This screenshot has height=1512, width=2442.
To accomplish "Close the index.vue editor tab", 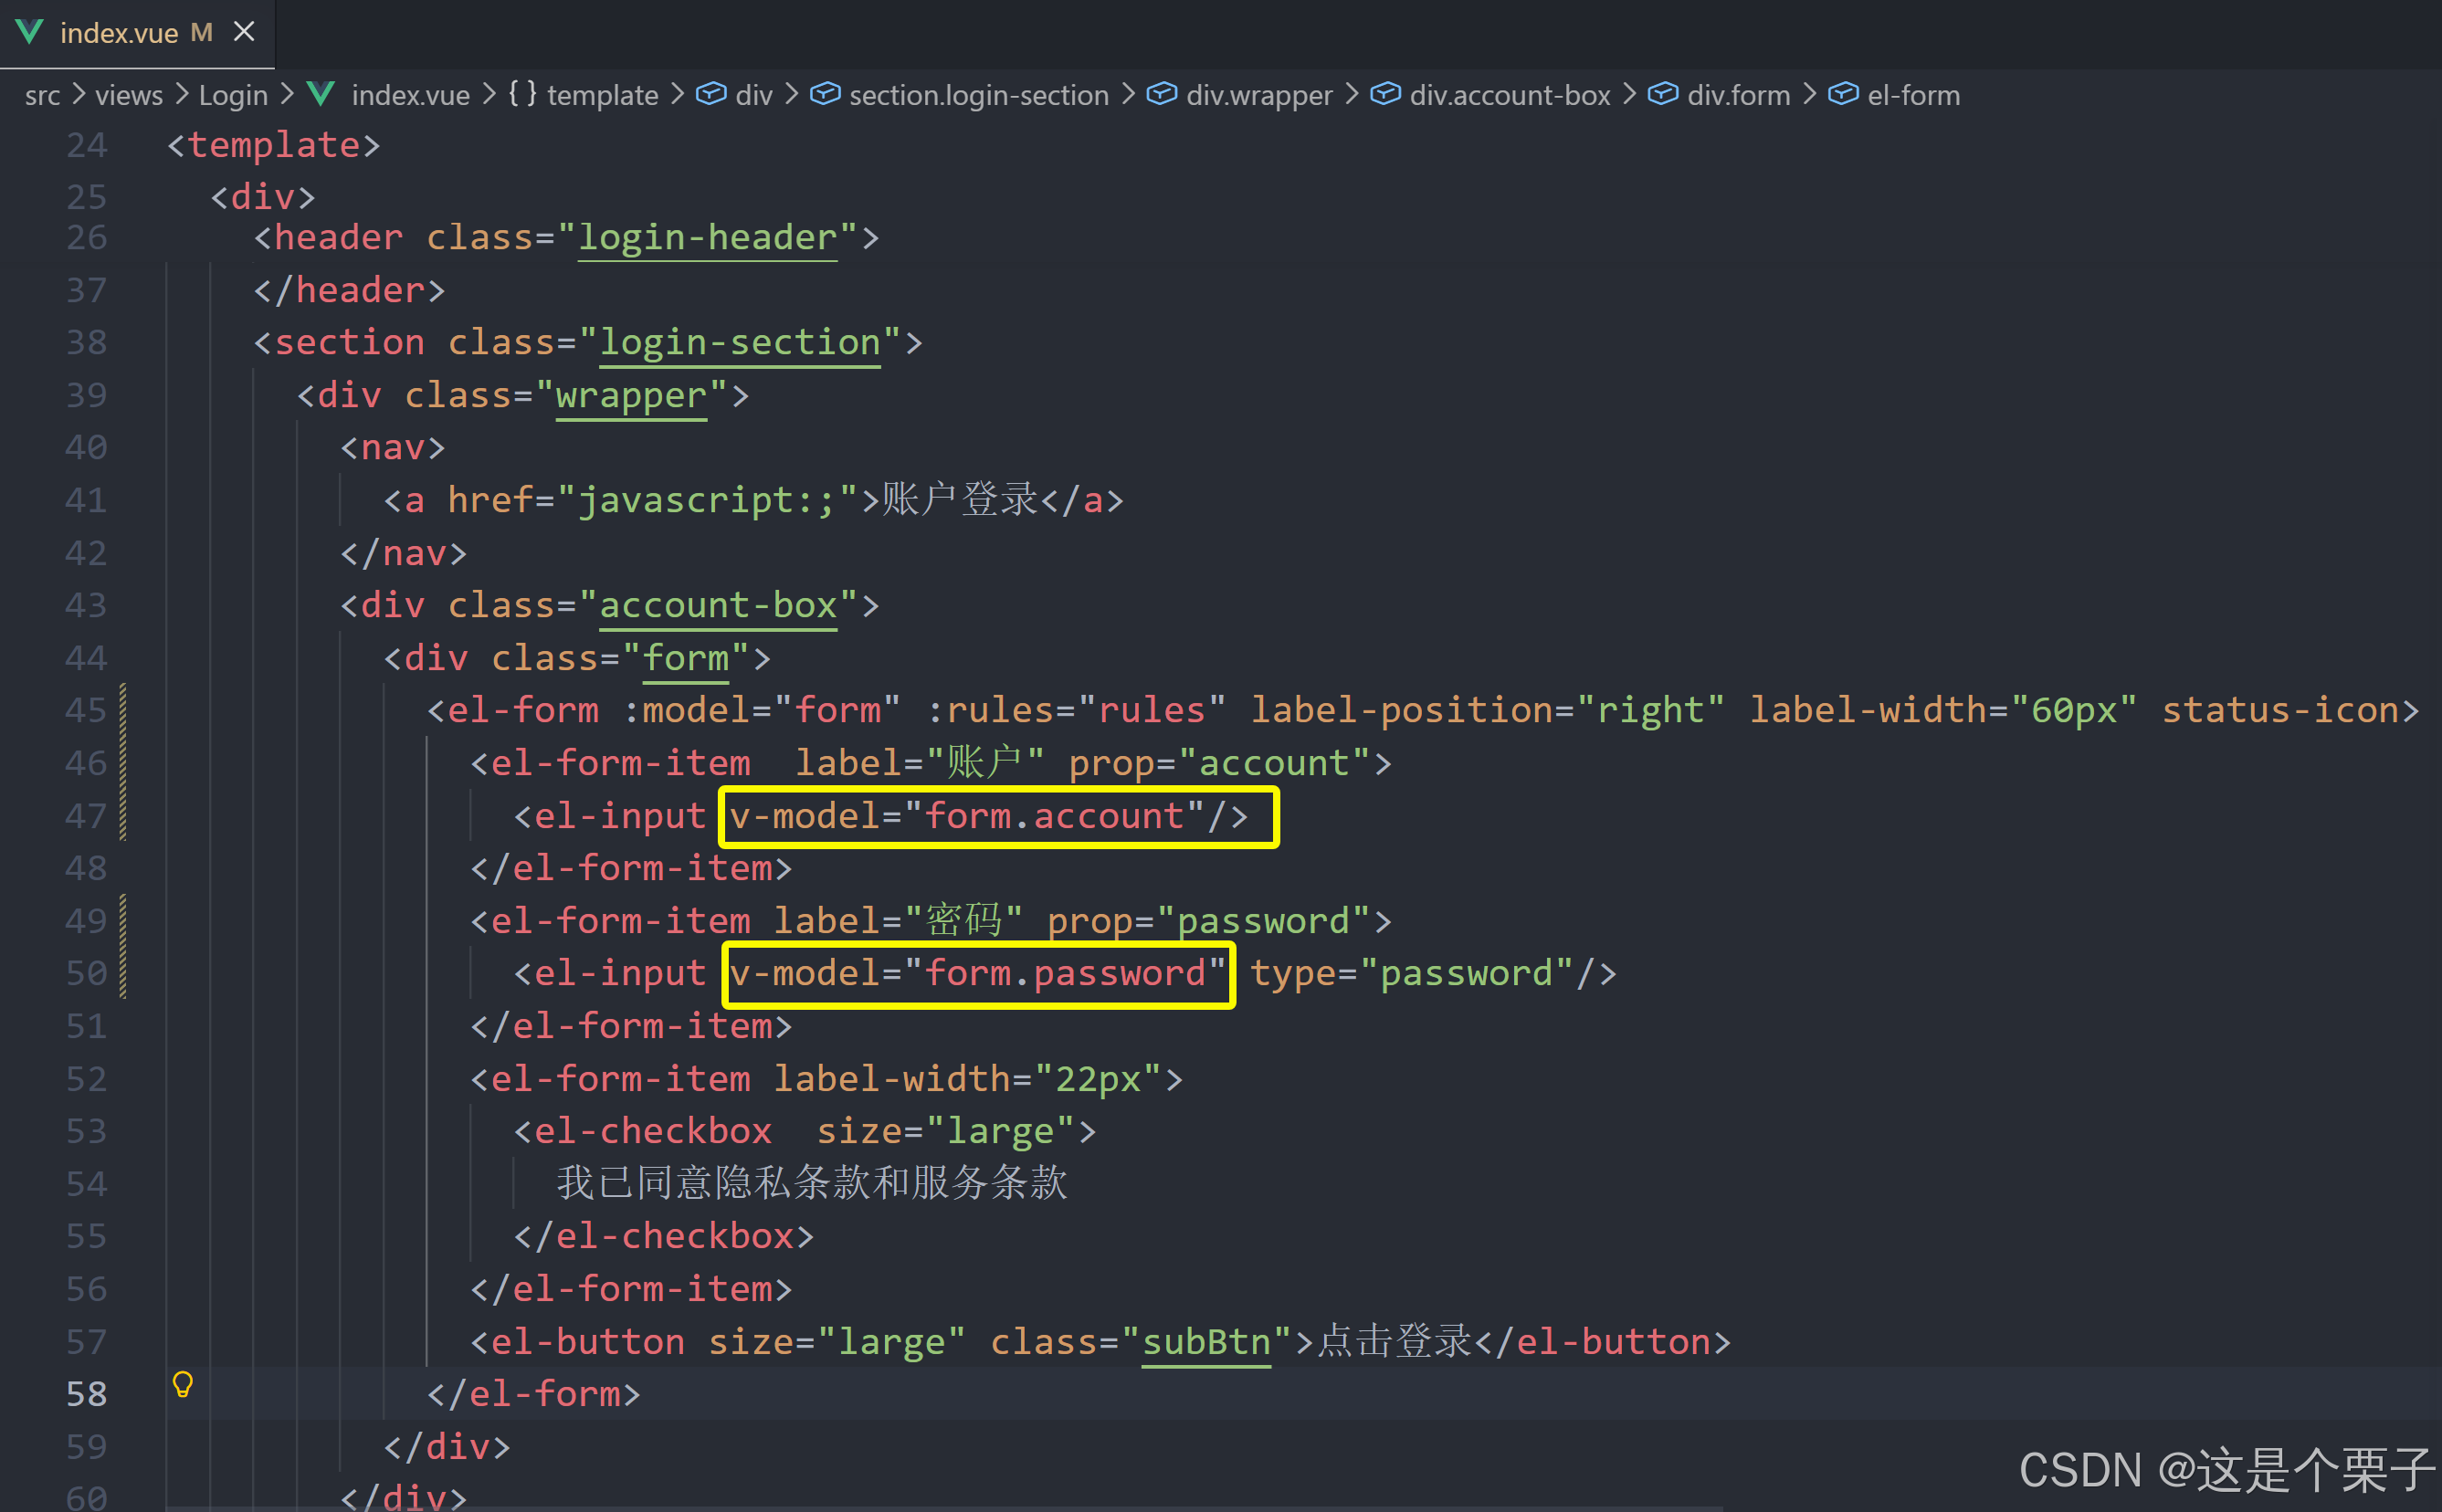I will tap(244, 32).
